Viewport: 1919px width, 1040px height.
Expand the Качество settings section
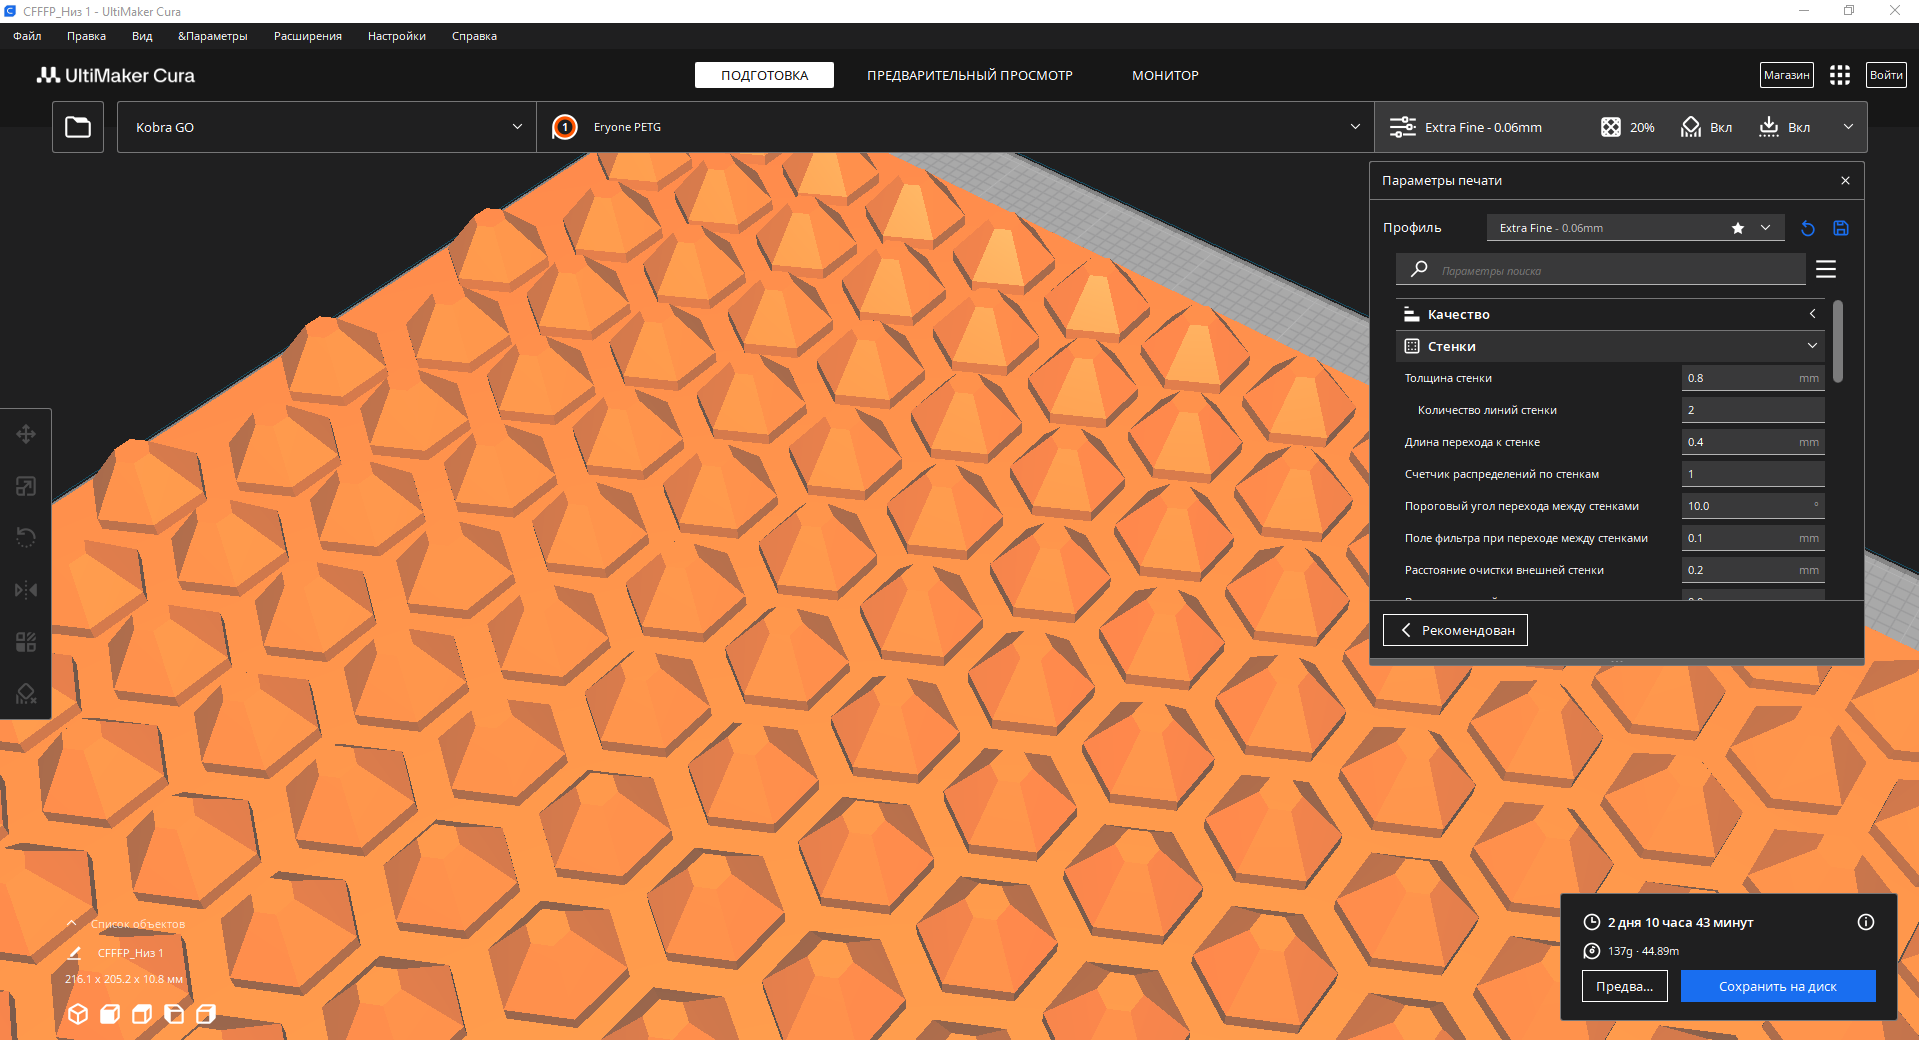point(1610,314)
